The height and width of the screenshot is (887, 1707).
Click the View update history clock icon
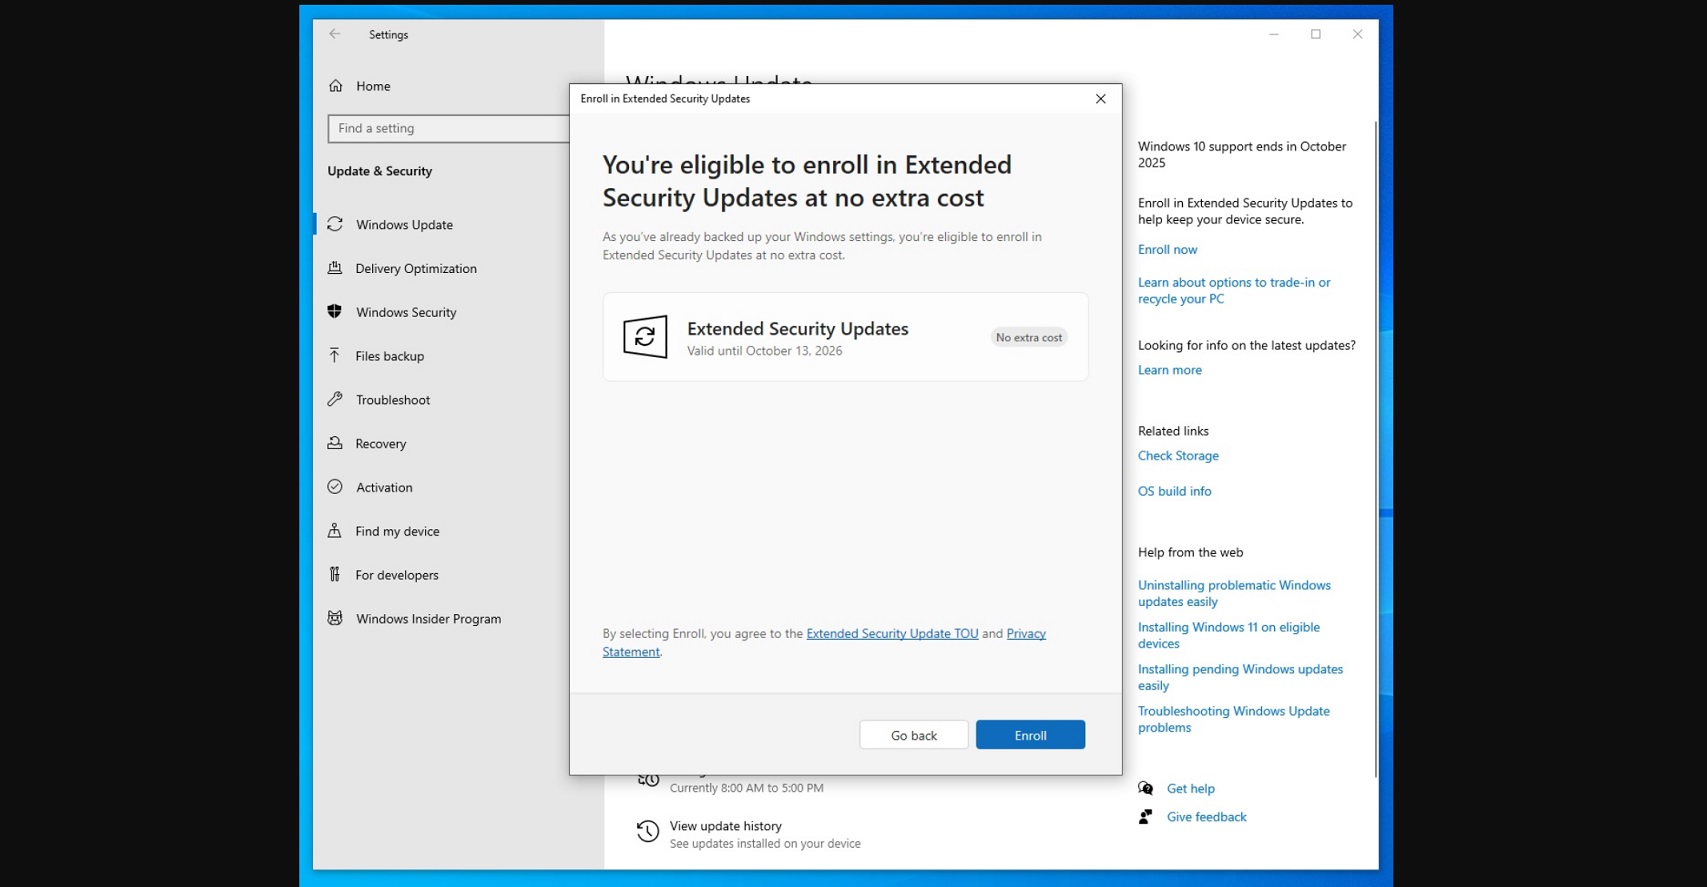[x=648, y=832]
